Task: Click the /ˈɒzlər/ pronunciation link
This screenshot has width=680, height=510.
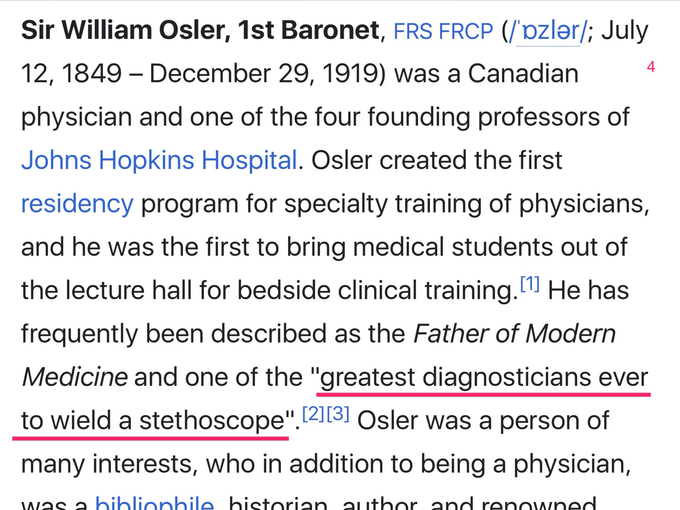Action: [548, 31]
